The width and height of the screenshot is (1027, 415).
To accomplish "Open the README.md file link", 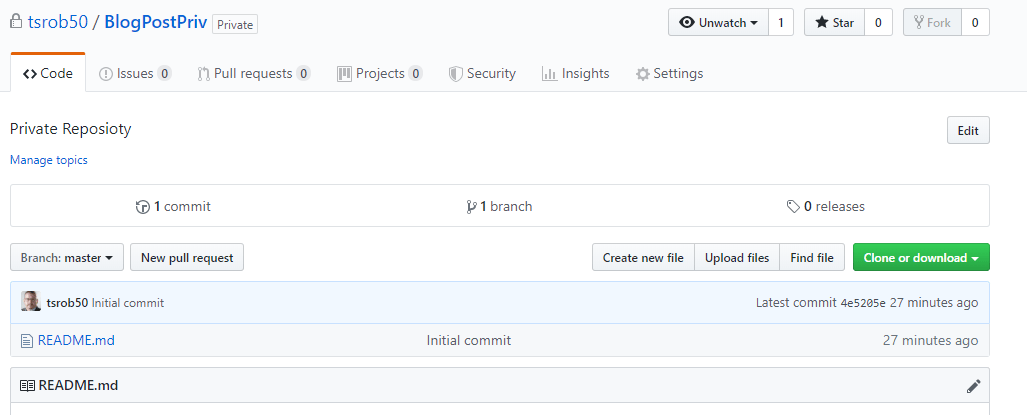I will coord(76,340).
